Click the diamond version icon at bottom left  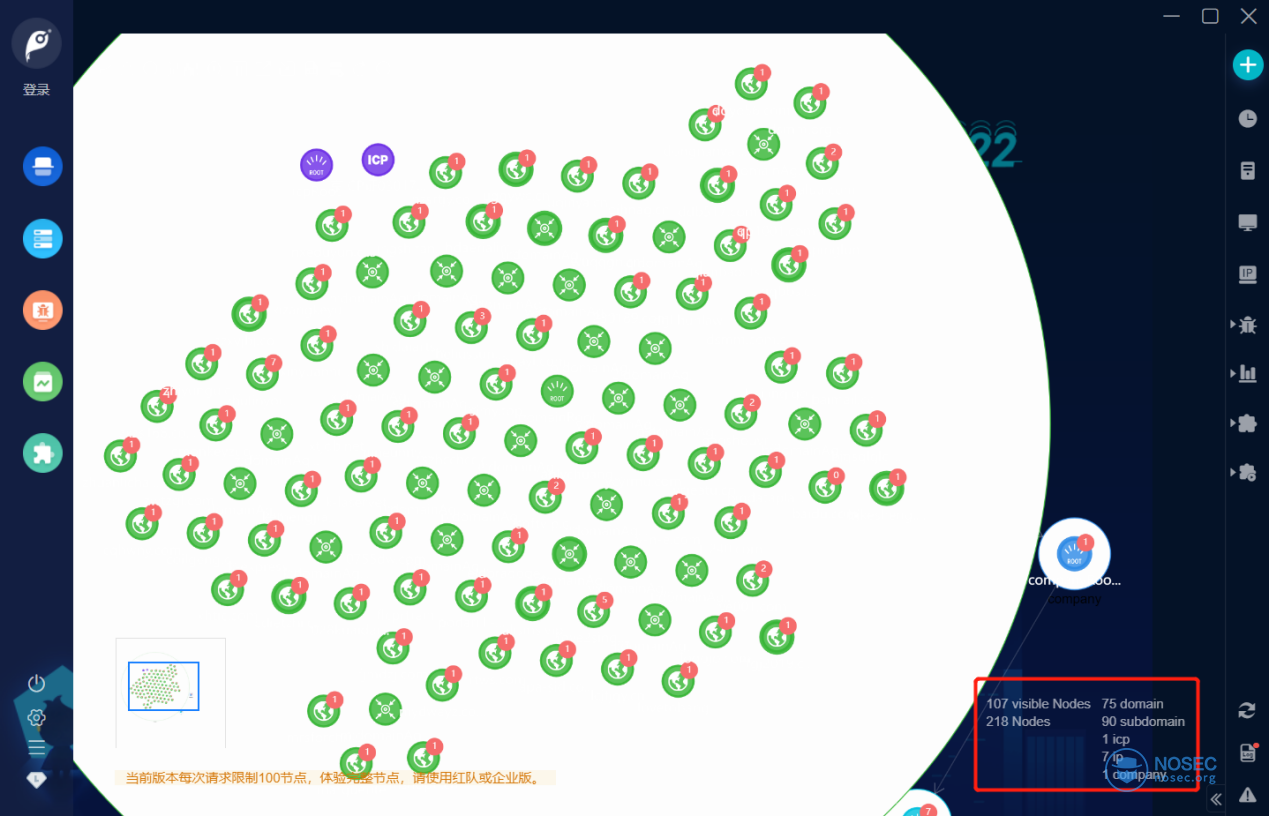pyautogui.click(x=37, y=780)
